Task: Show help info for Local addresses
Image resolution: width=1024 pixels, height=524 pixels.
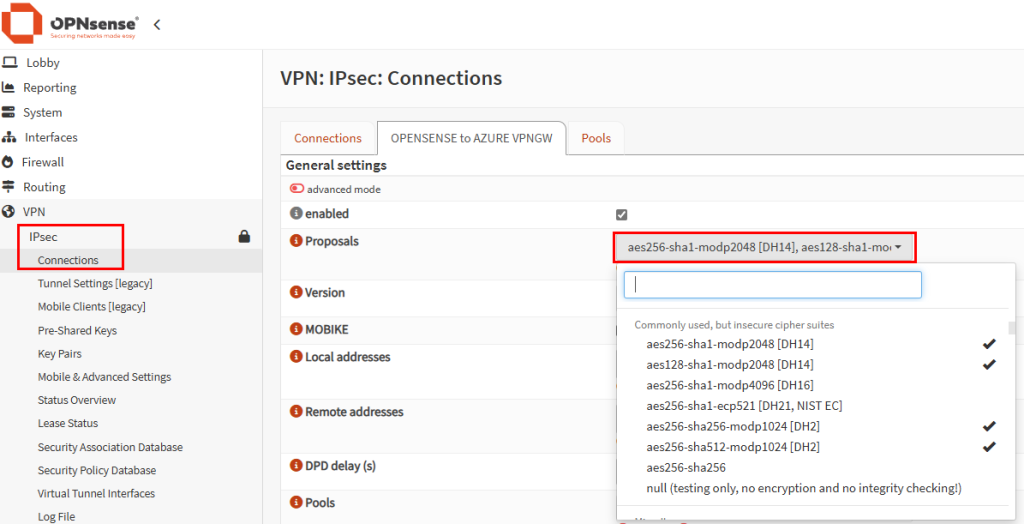Action: coord(296,357)
